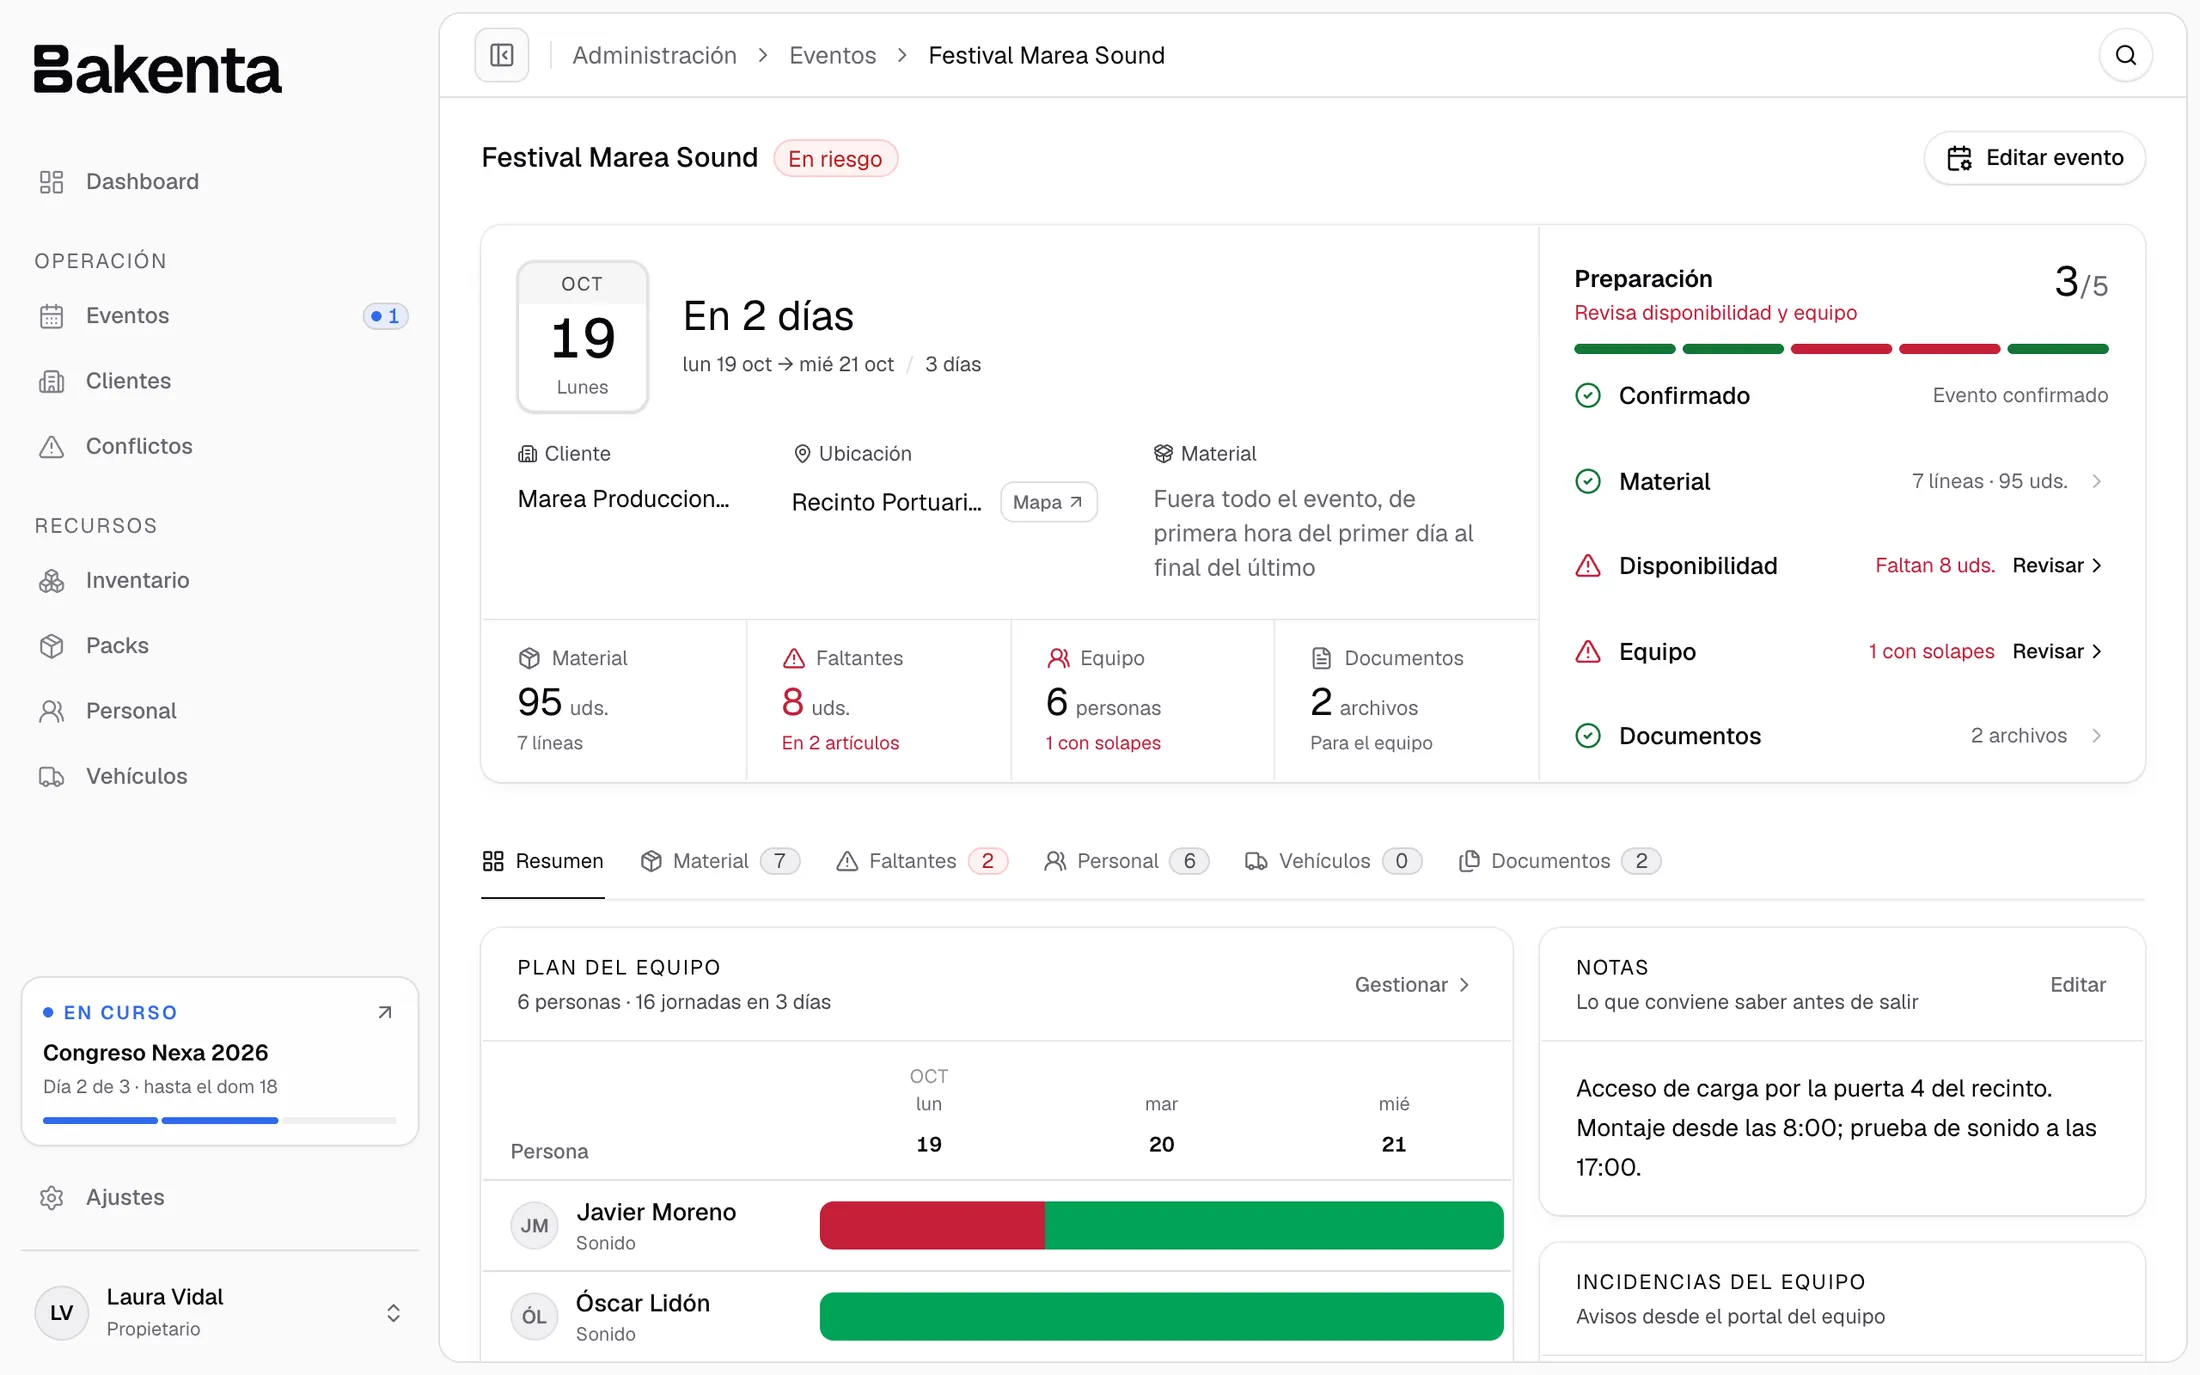The height and width of the screenshot is (1375, 2200).
Task: Open the Documentos tab
Action: (1560, 861)
